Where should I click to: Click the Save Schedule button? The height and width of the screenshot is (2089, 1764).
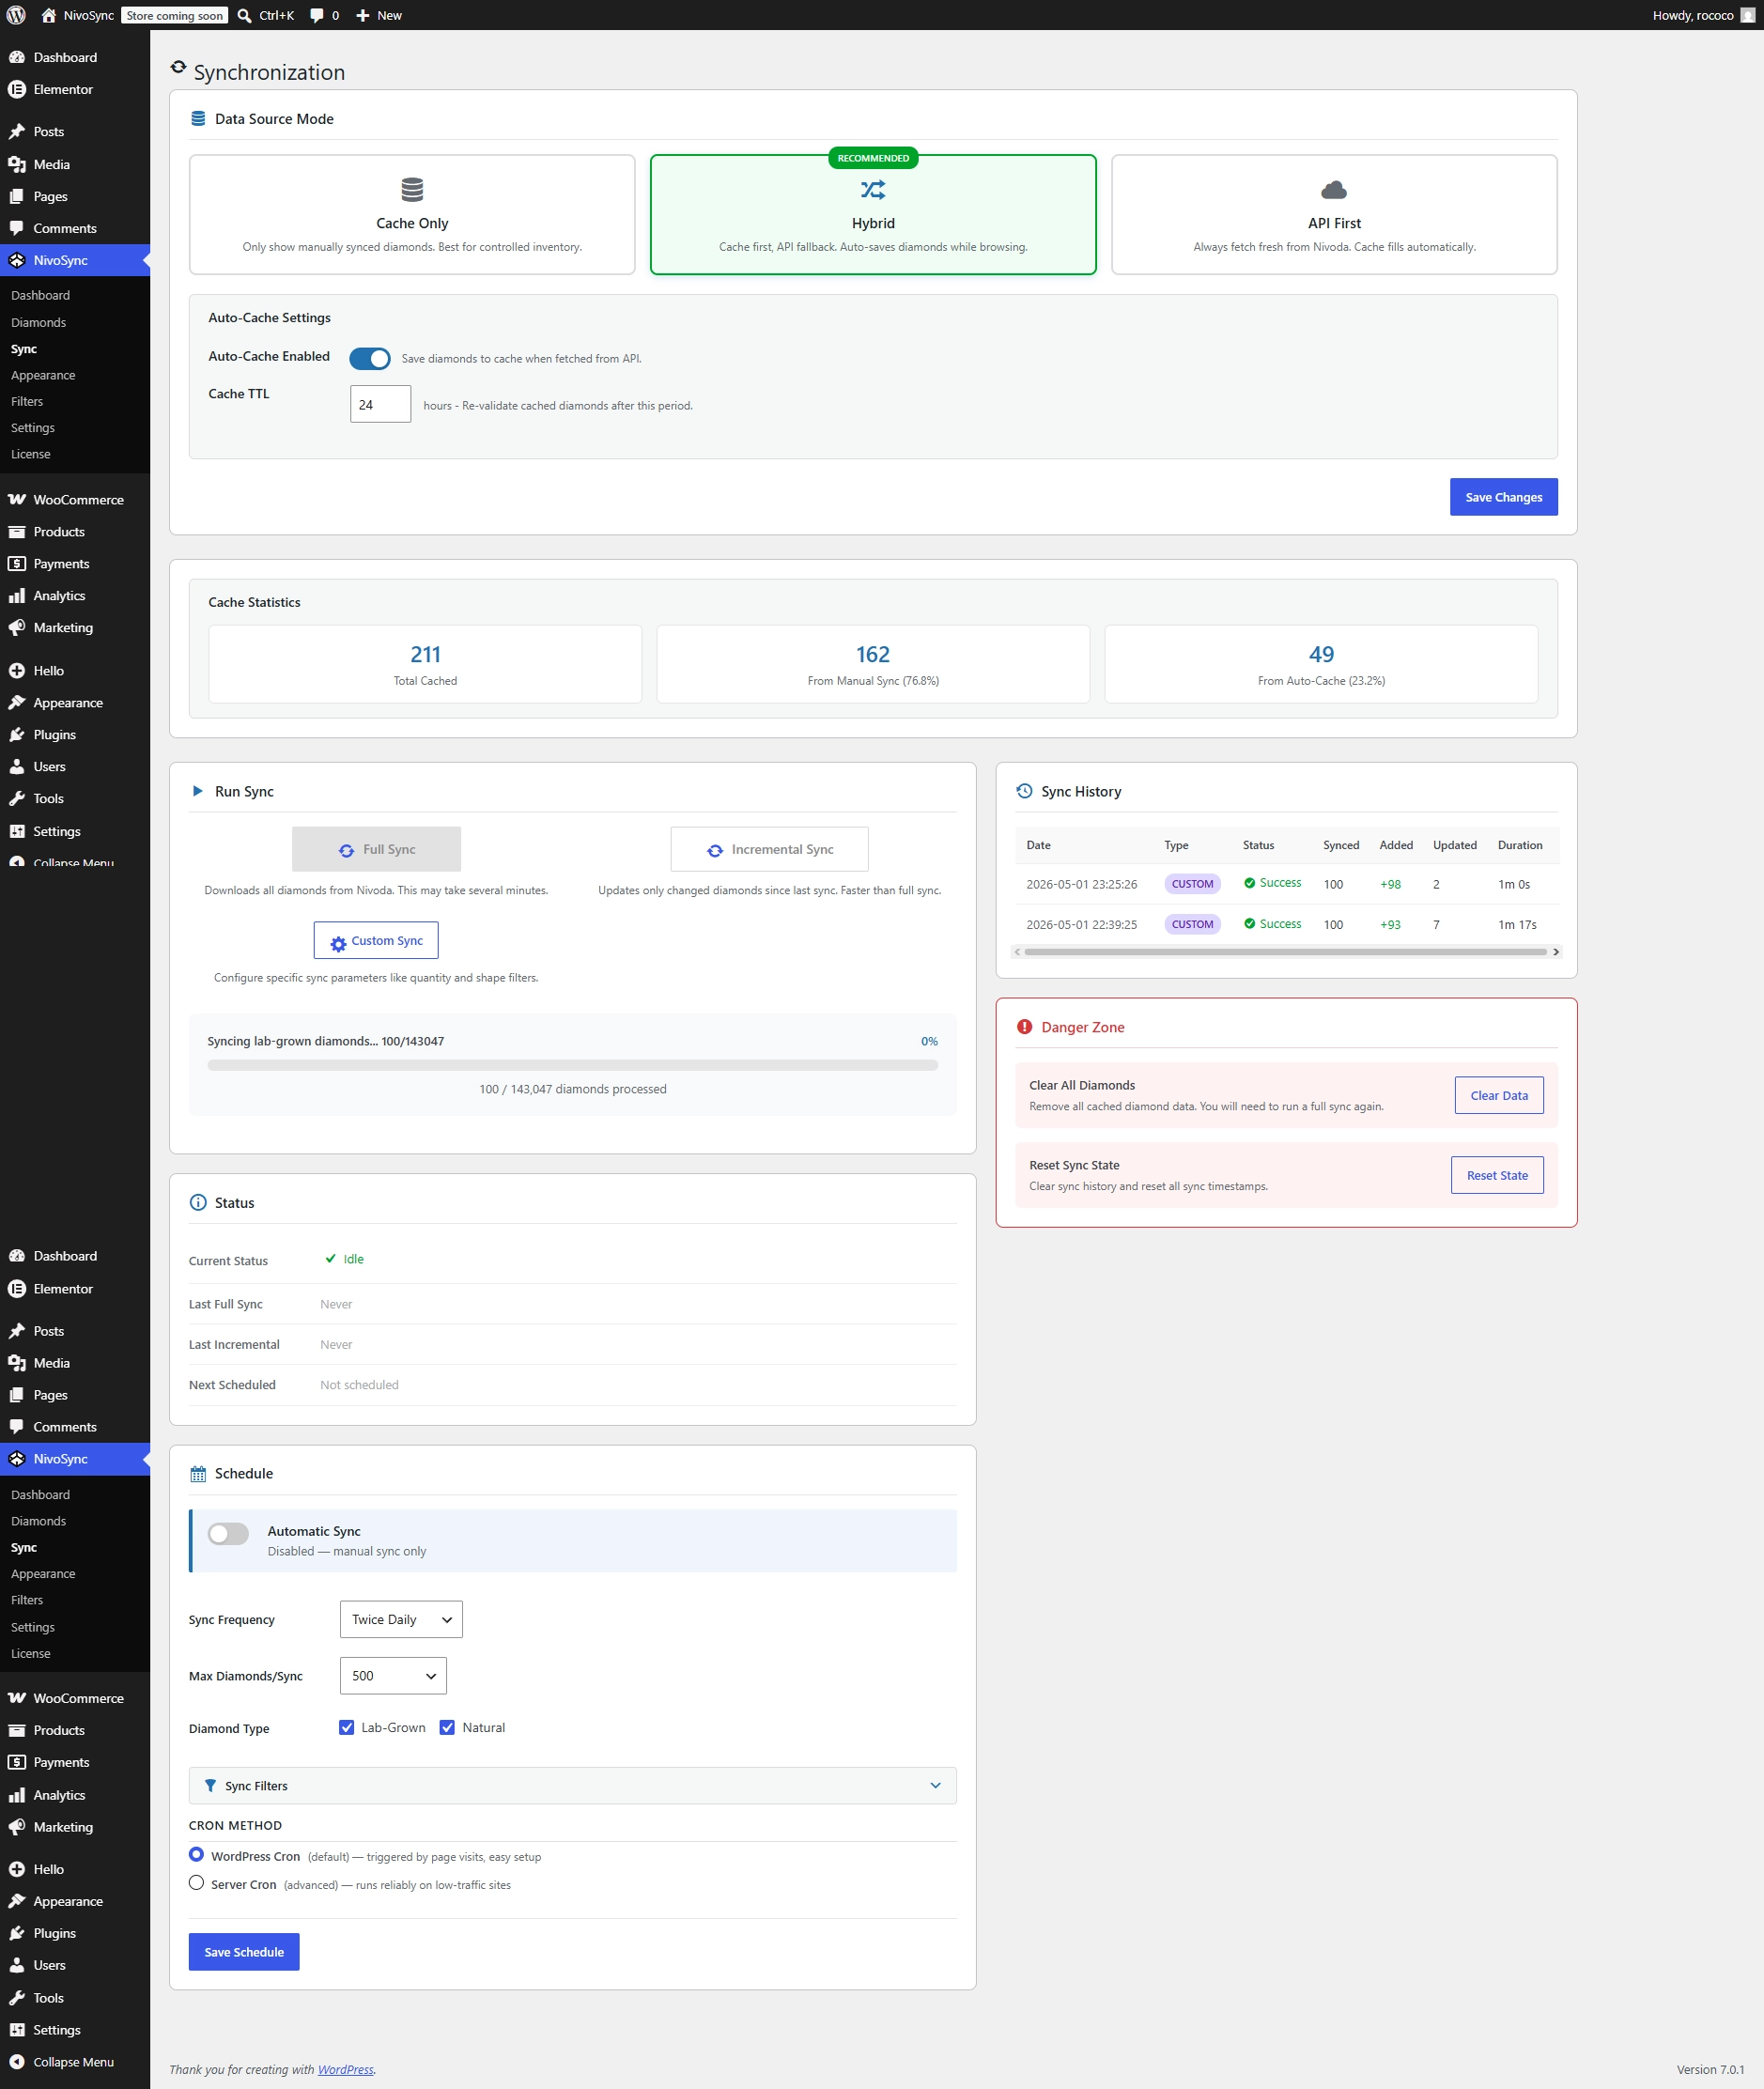click(x=244, y=1951)
